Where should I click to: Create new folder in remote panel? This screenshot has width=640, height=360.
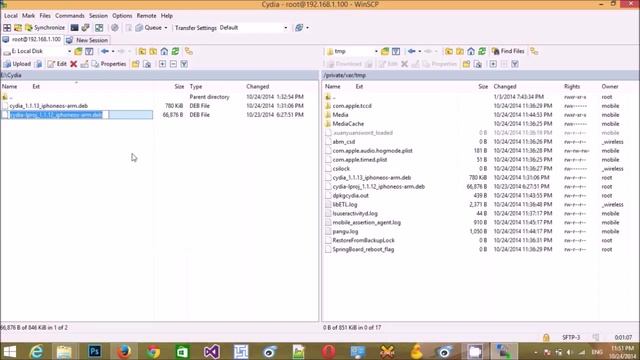tap(467, 64)
